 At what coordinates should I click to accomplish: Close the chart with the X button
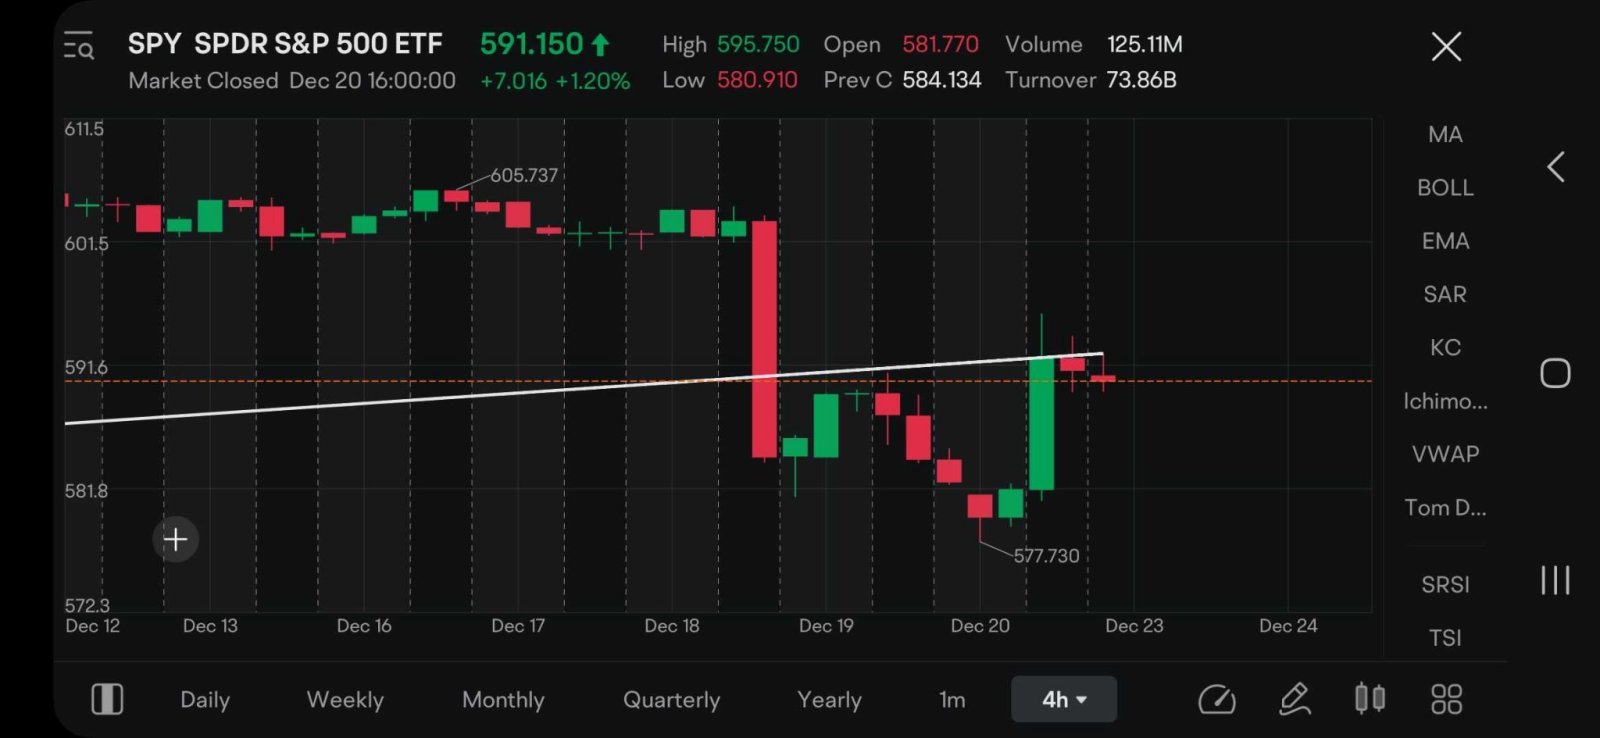(1446, 46)
